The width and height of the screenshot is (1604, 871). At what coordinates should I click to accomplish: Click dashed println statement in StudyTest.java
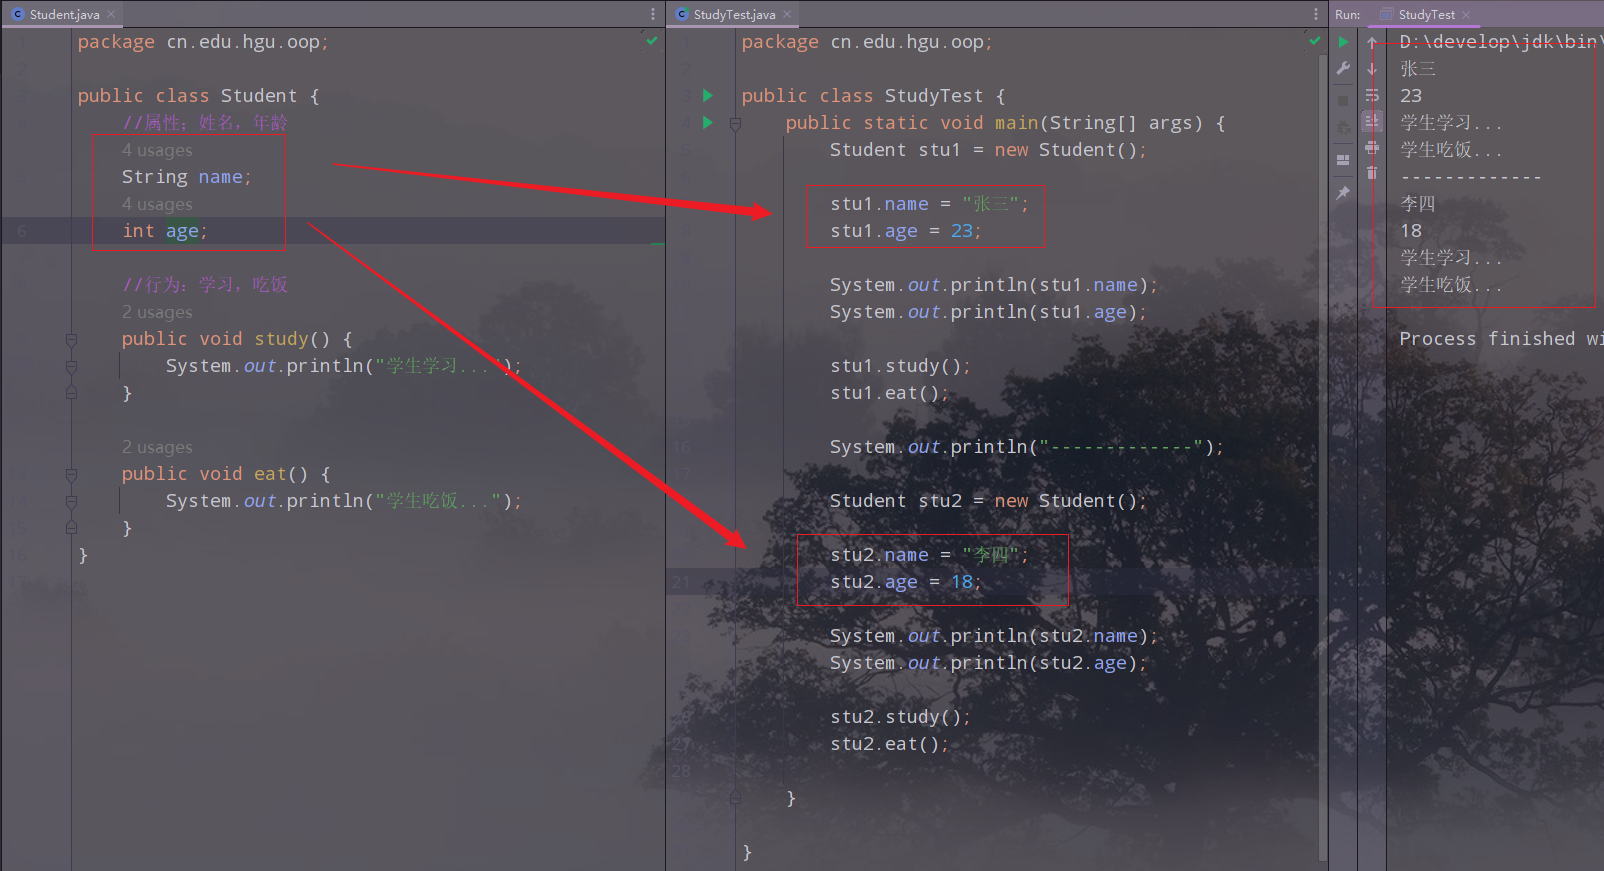[x=1026, y=447]
